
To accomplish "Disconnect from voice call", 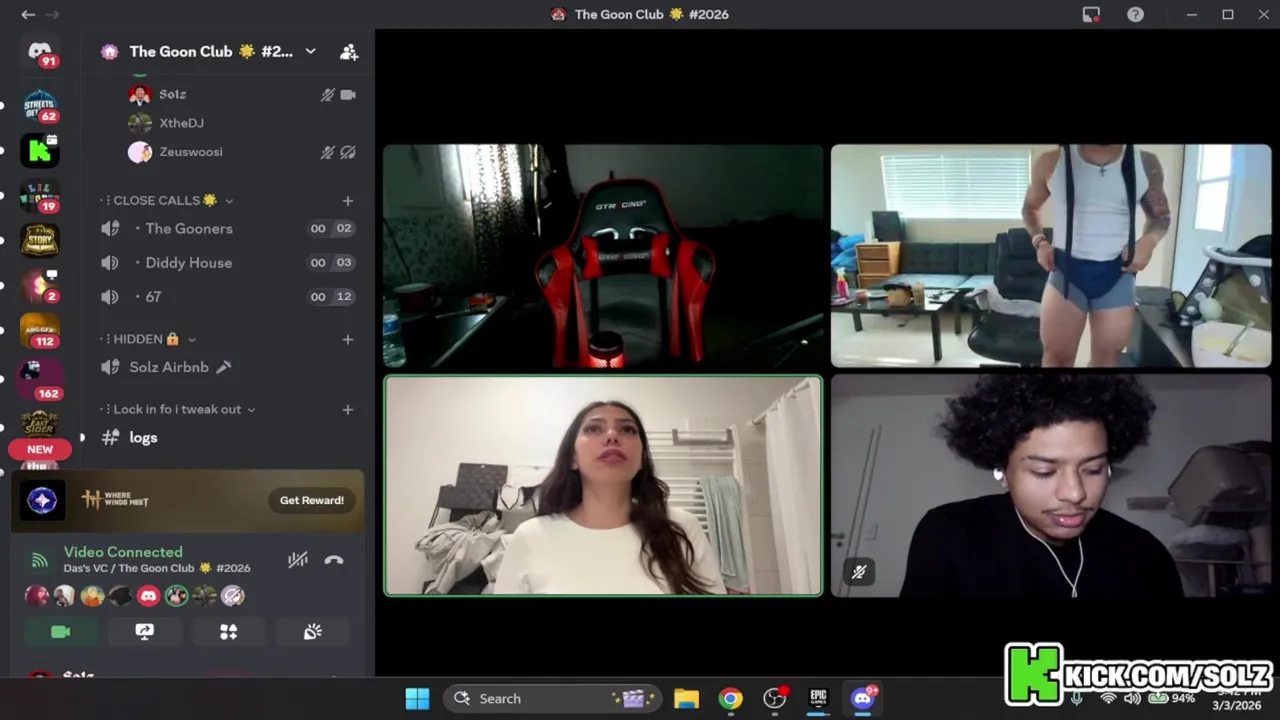I will (334, 560).
